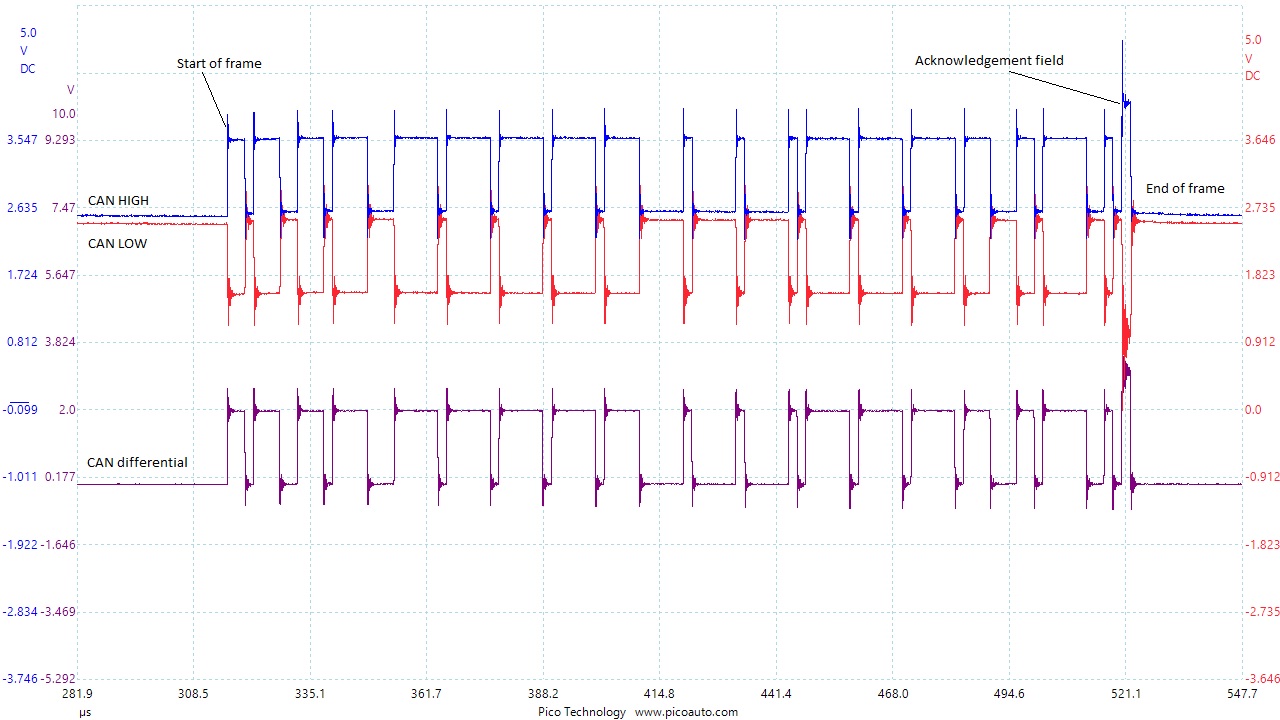Screen dimensions: 1280x720
Task: Select the "CAN HIGH" channel label
Action: tap(118, 201)
